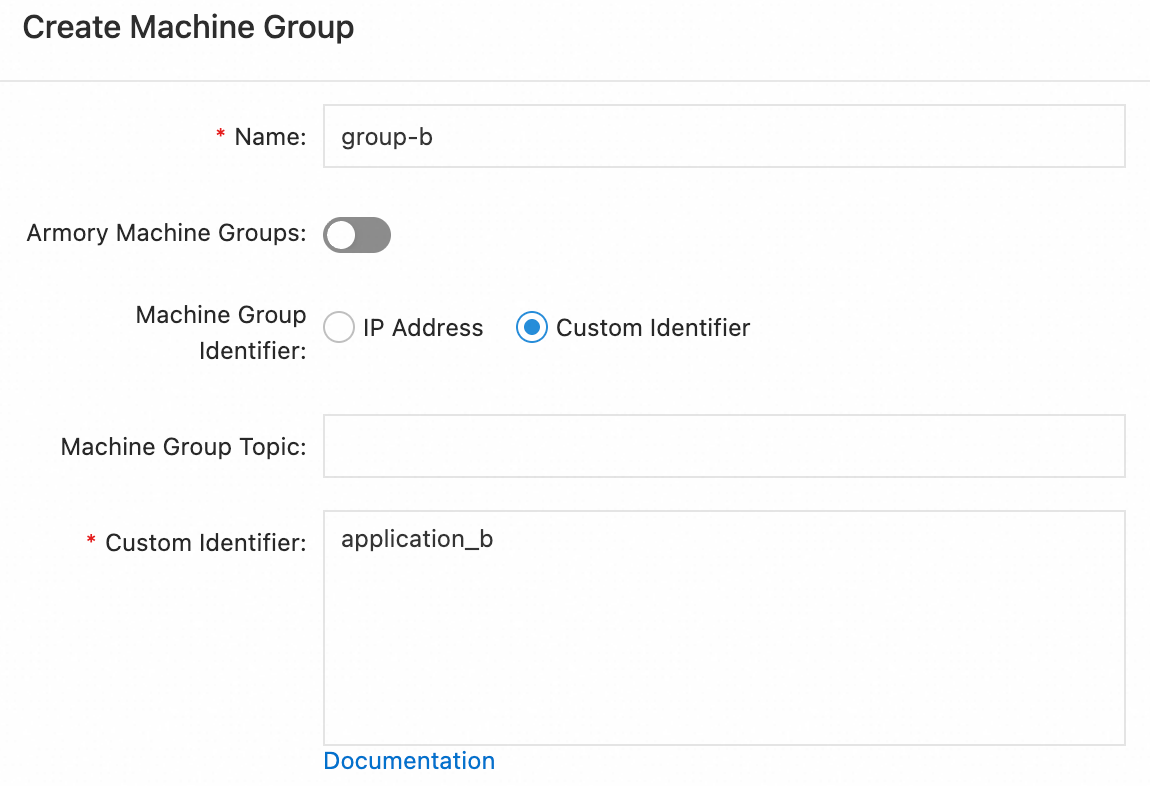Place cursor on the "group-b" text
Image resolution: width=1150 pixels, height=786 pixels.
pos(387,137)
